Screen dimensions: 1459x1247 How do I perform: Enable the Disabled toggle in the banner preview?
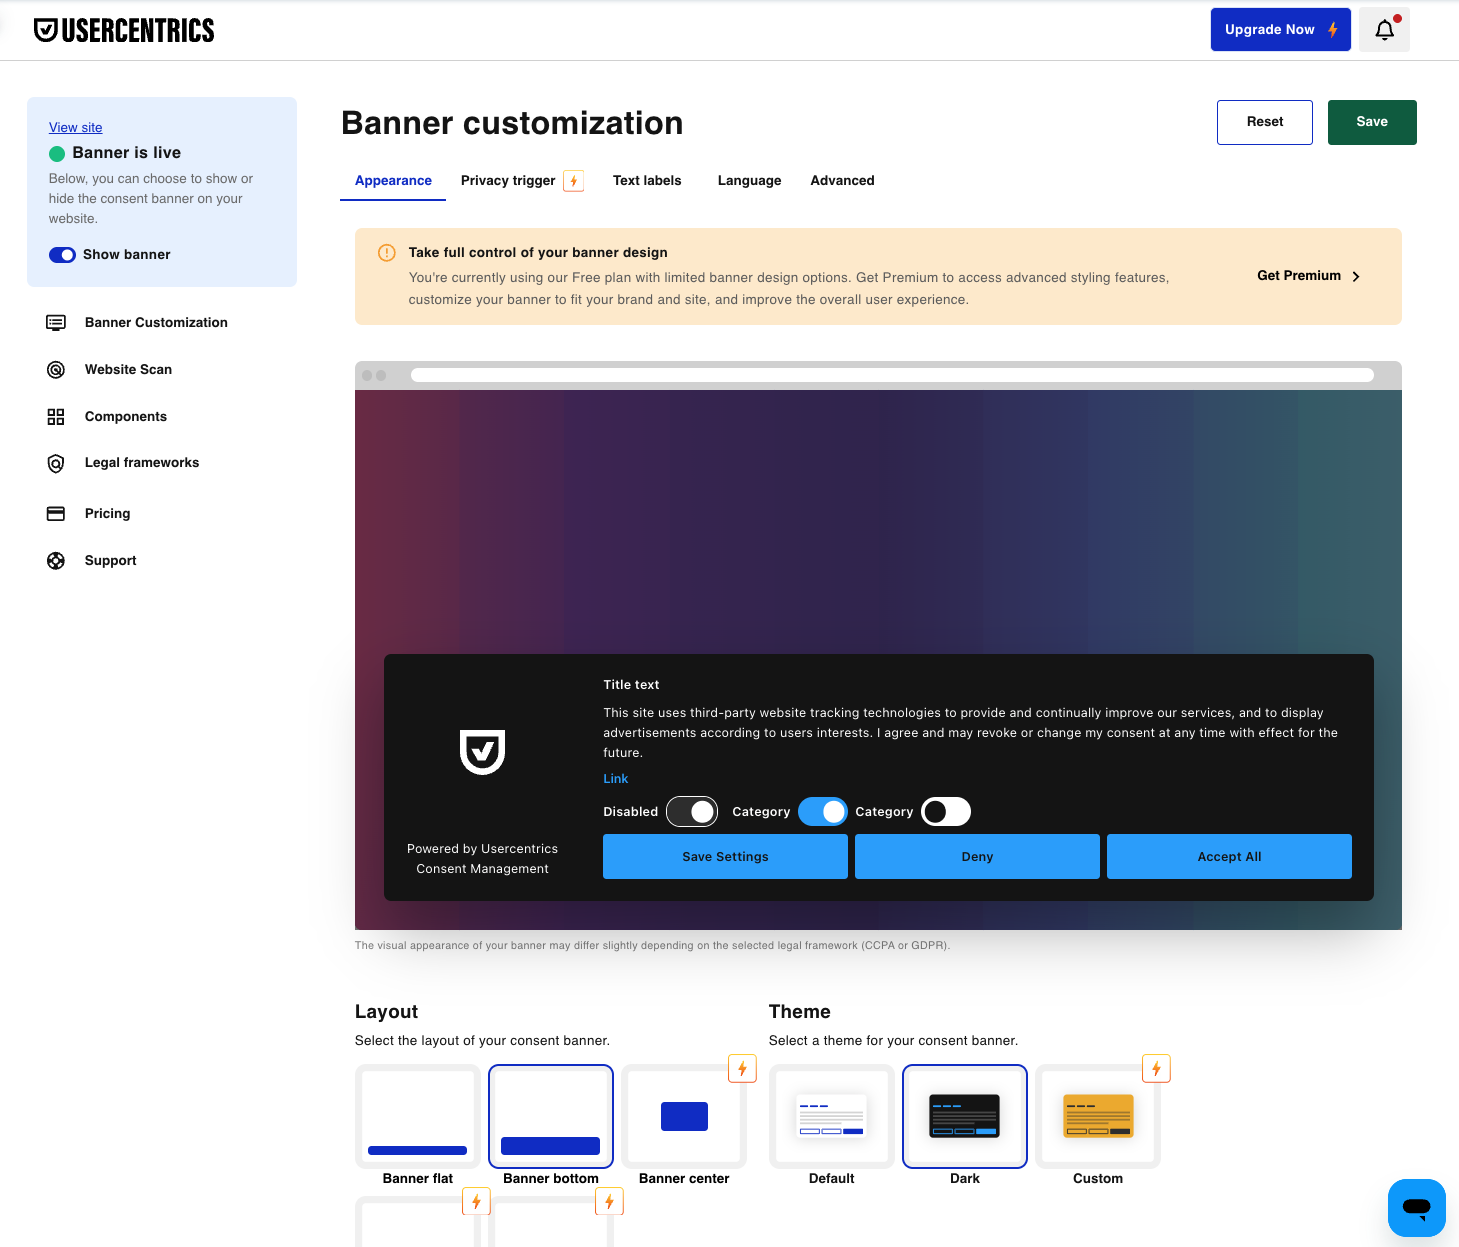coord(691,811)
